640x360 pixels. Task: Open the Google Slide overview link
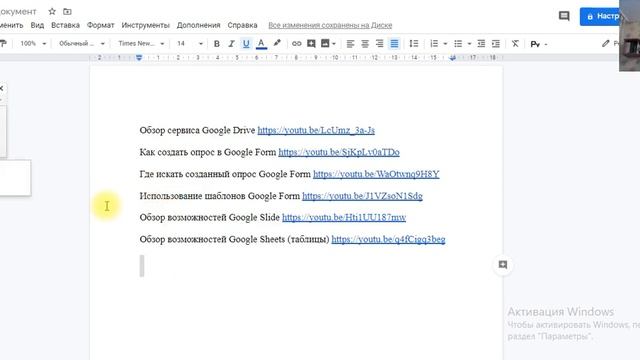pyautogui.click(x=344, y=218)
